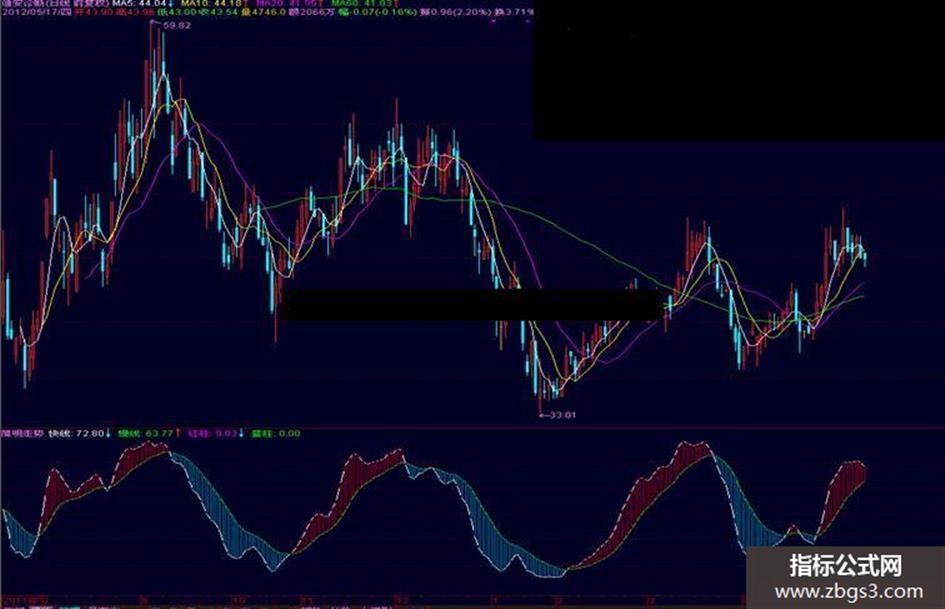The image size is (945, 609).
Task: Click the volume 4746.0 value
Action: pos(263,11)
